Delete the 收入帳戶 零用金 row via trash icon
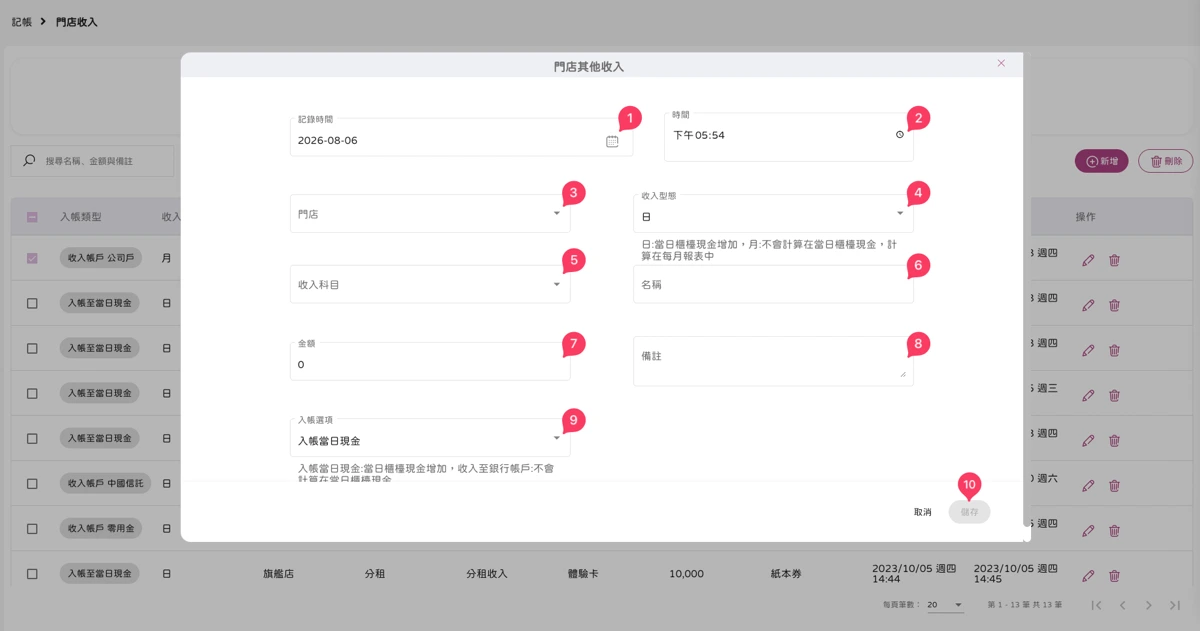Image resolution: width=1200 pixels, height=631 pixels. 1114,530
